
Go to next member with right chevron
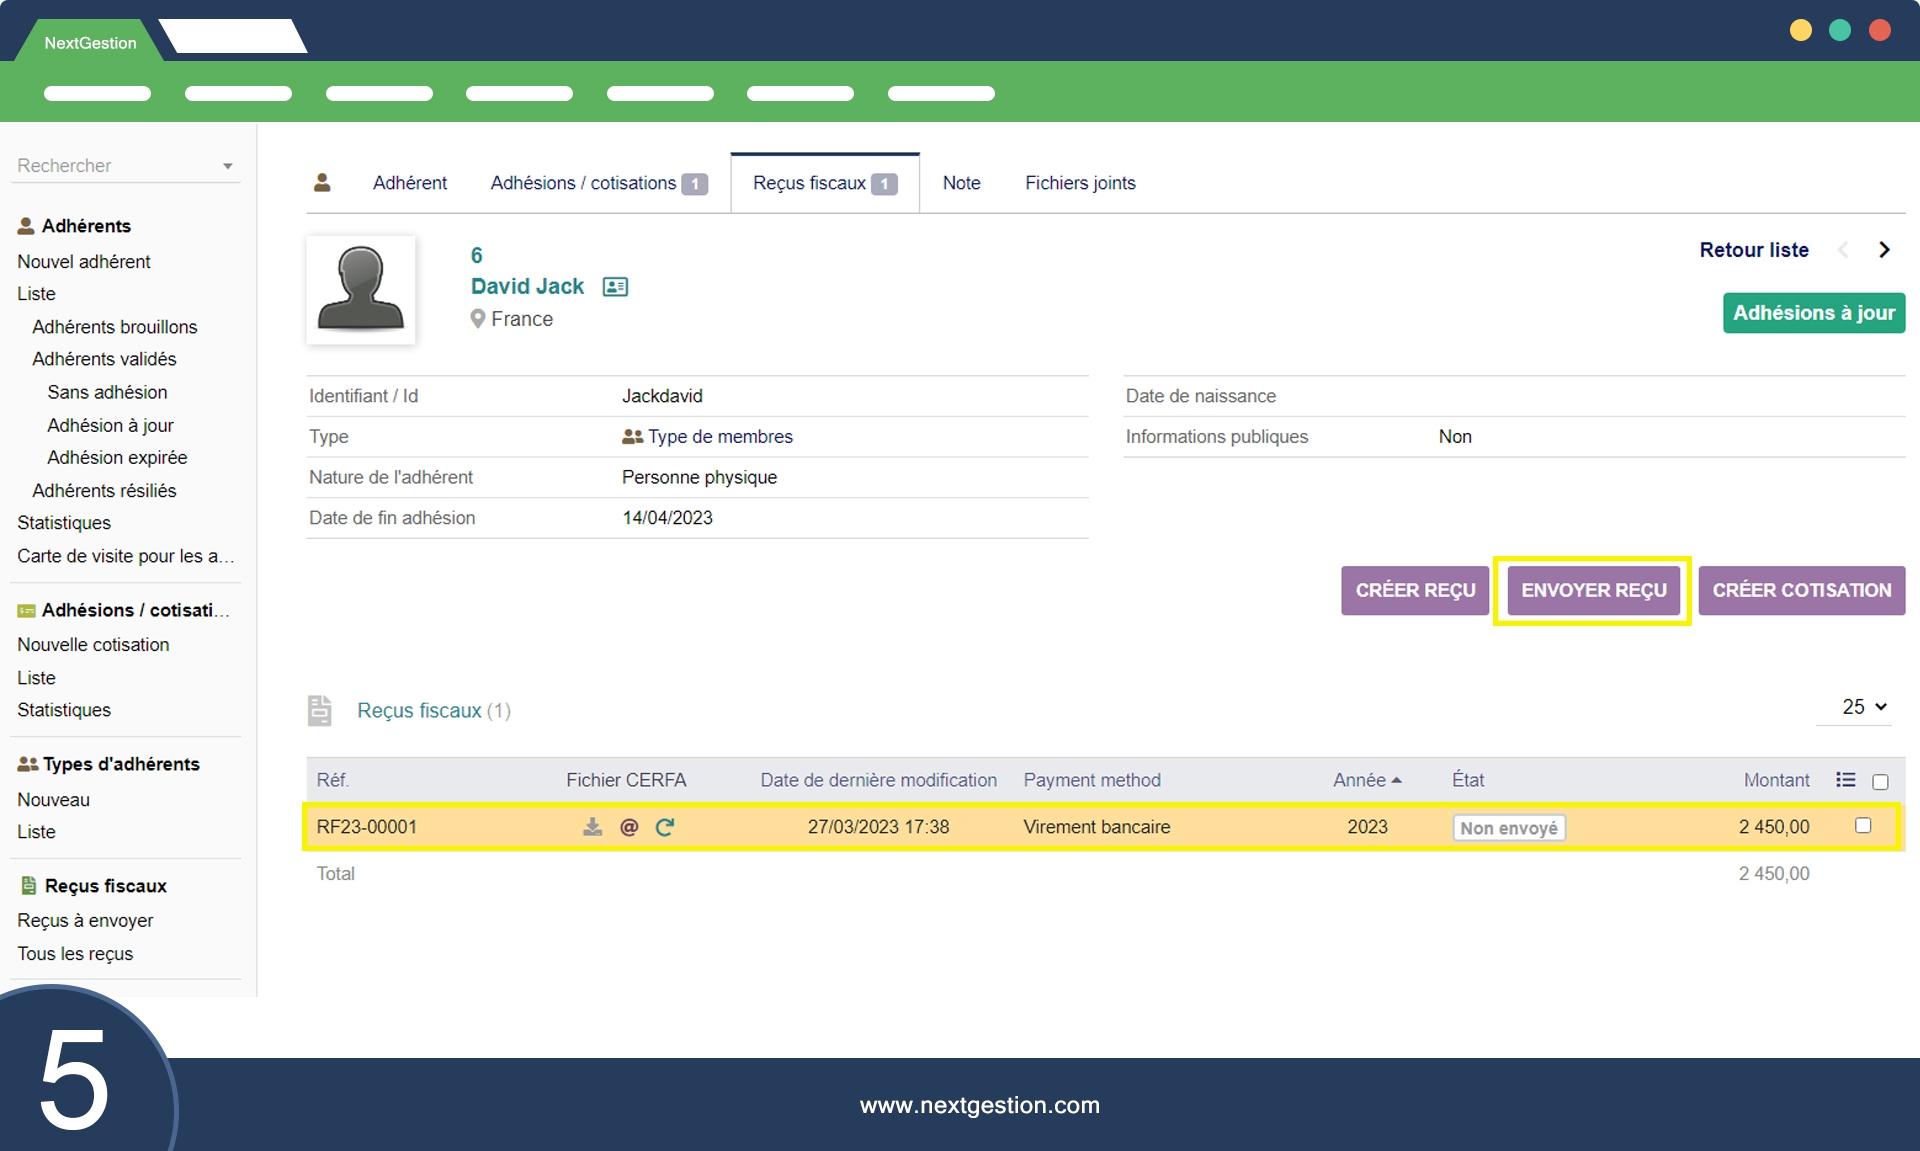pyautogui.click(x=1884, y=250)
